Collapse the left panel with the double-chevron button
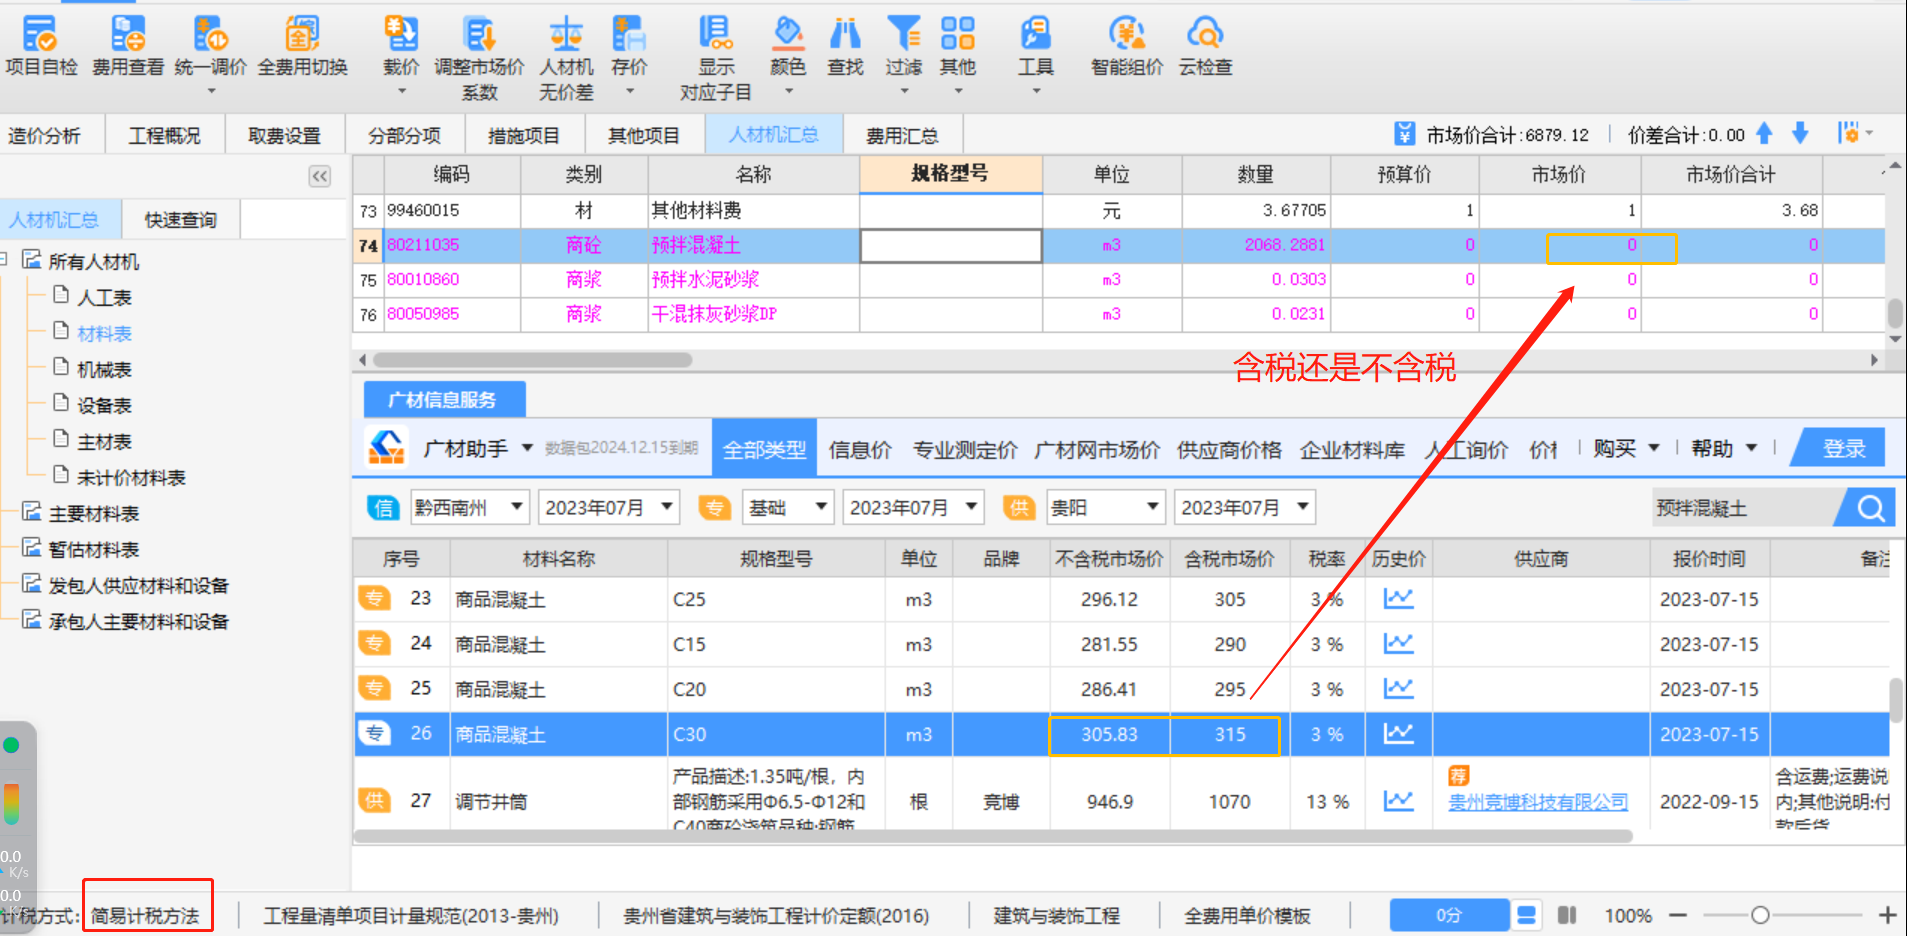 [x=319, y=176]
